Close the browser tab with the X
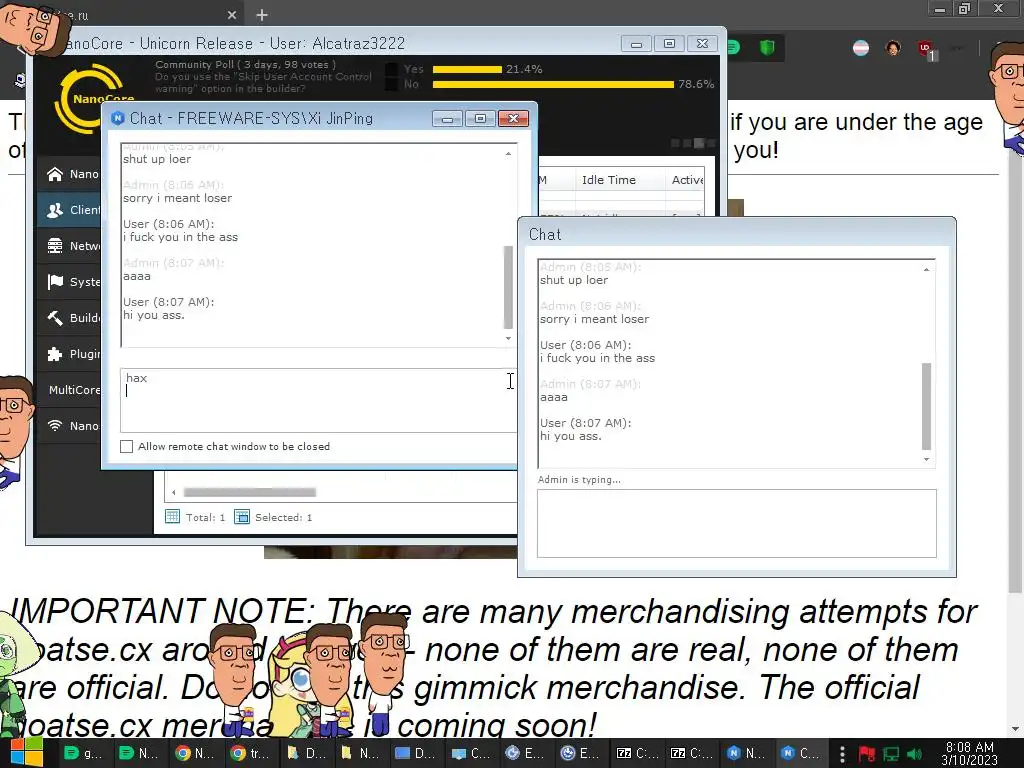 [232, 14]
